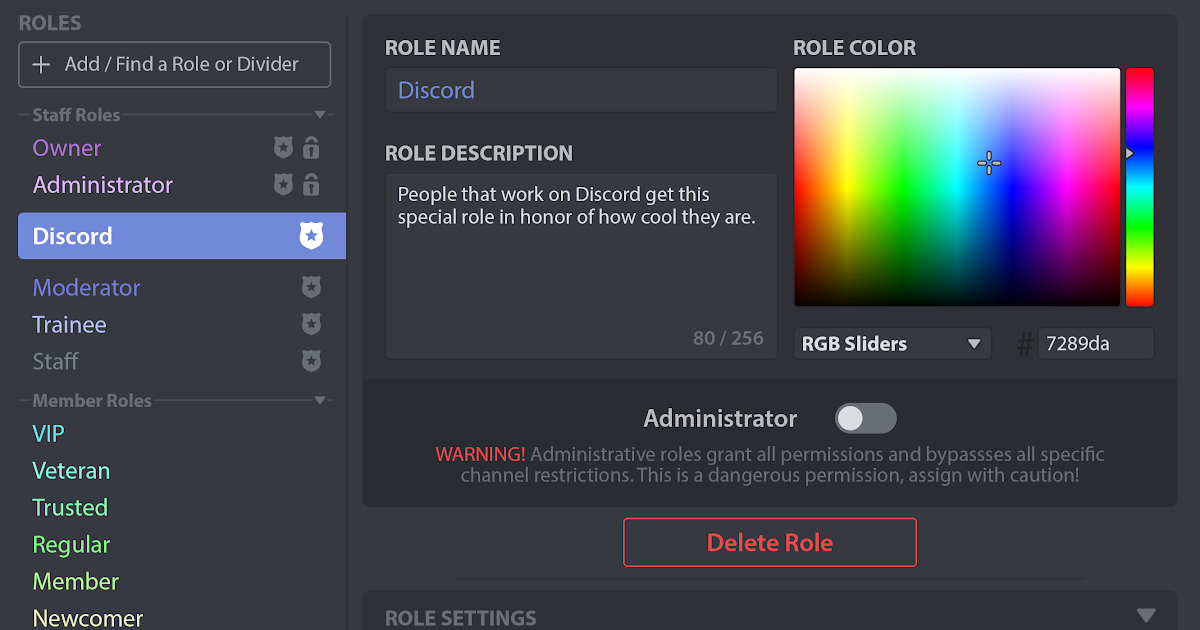The width and height of the screenshot is (1200, 630).
Task: Click the red WARNING! text
Action: (x=480, y=454)
